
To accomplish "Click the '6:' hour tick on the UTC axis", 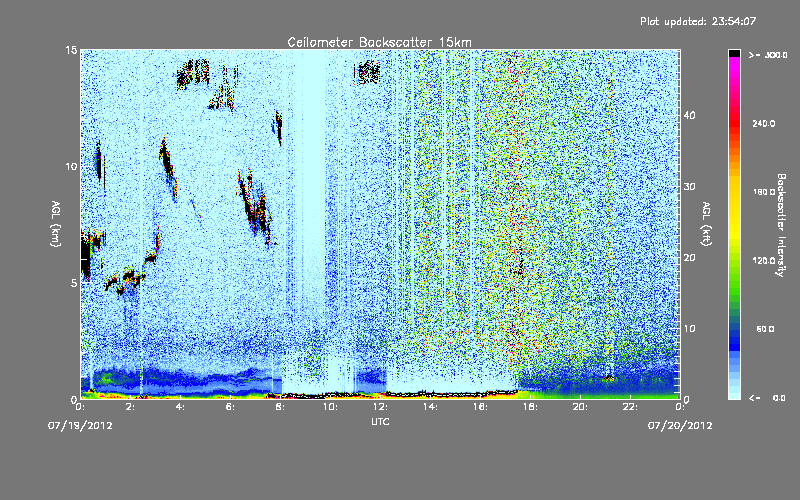I will (230, 407).
